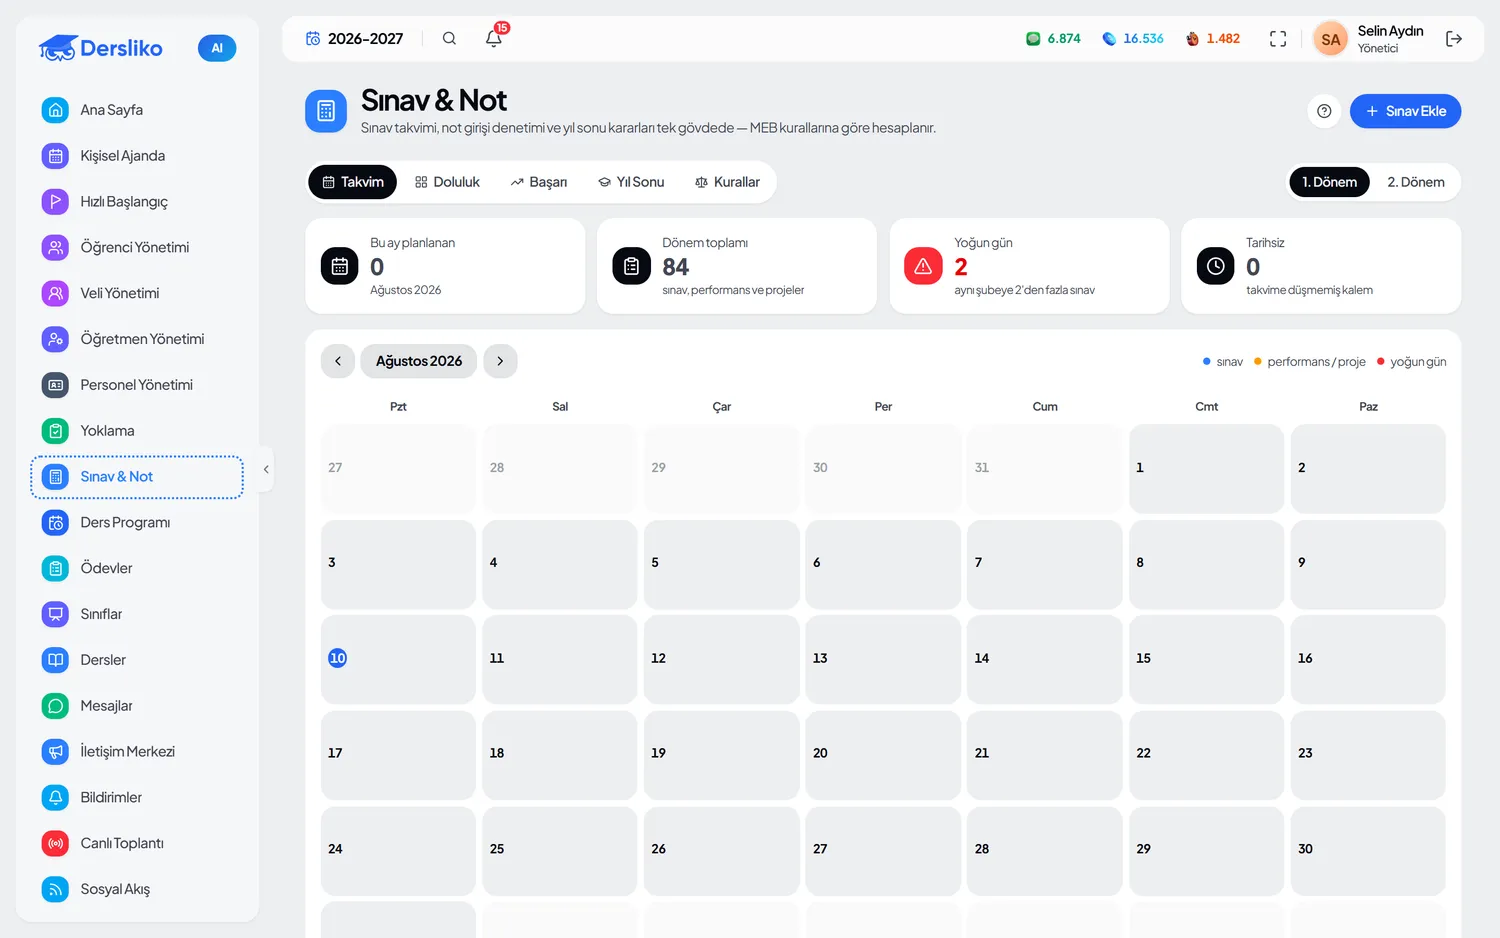Screen dimensions: 1500x938
Task: Click the green 6.874 counter
Action: [1053, 39]
